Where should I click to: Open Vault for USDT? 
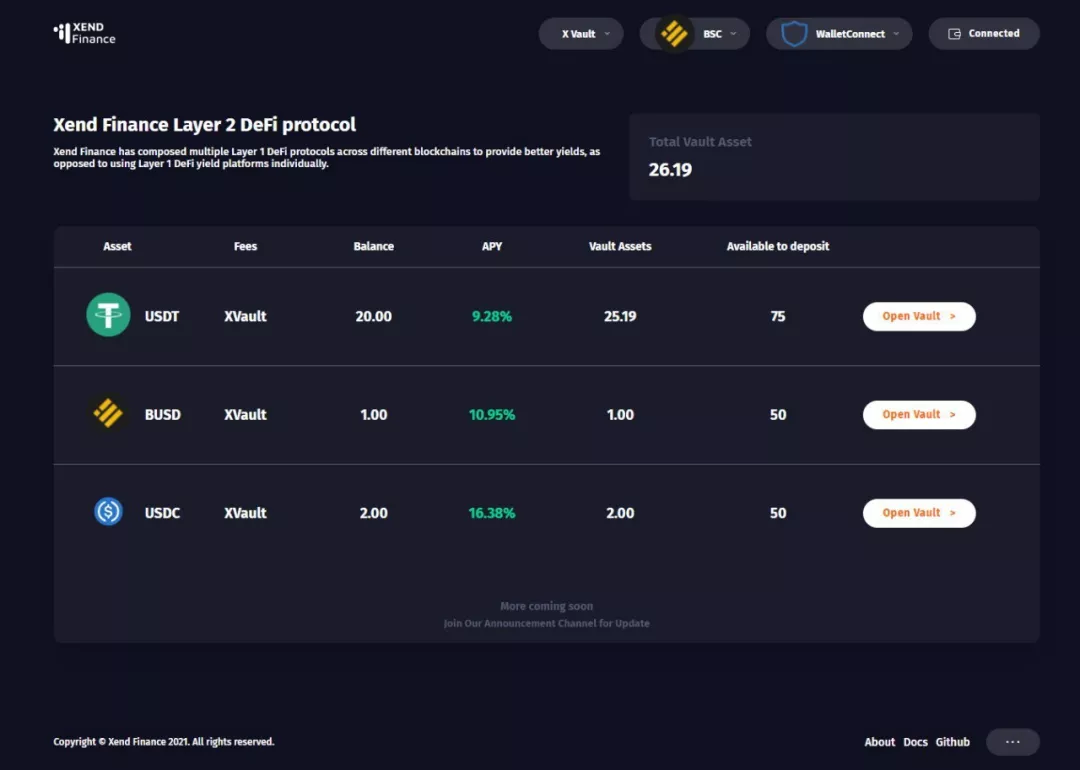[919, 316]
